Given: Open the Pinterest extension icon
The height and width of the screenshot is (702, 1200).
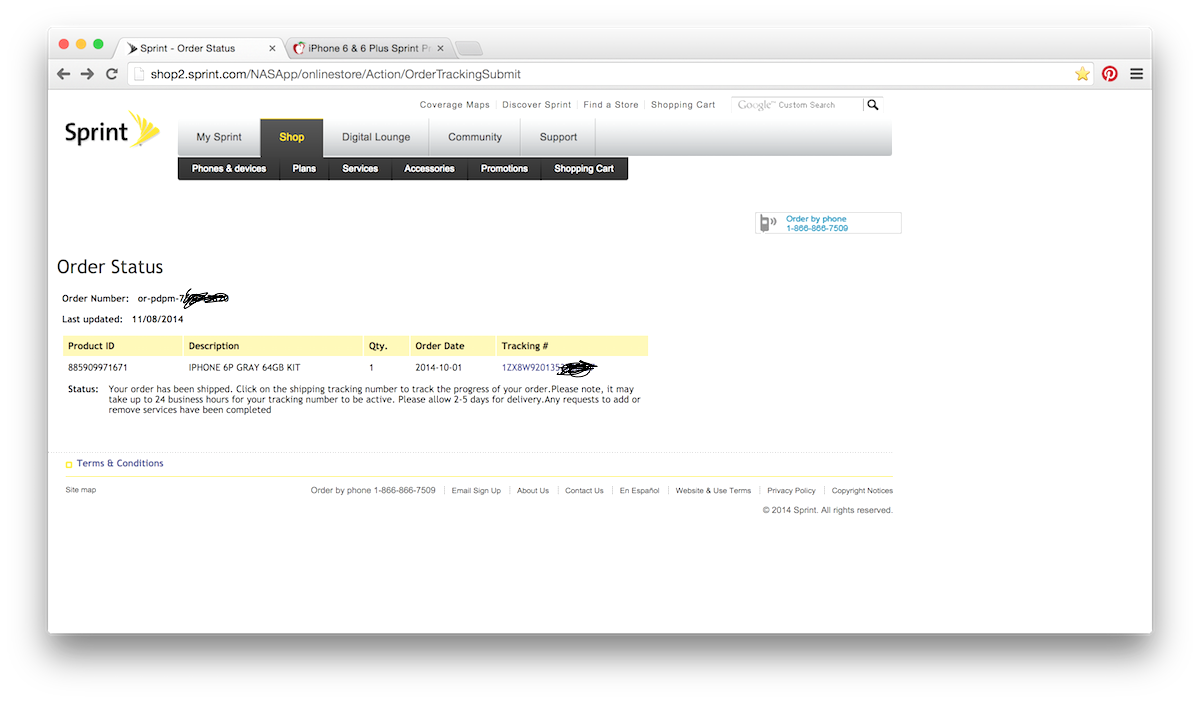Looking at the screenshot, I should pyautogui.click(x=1110, y=74).
